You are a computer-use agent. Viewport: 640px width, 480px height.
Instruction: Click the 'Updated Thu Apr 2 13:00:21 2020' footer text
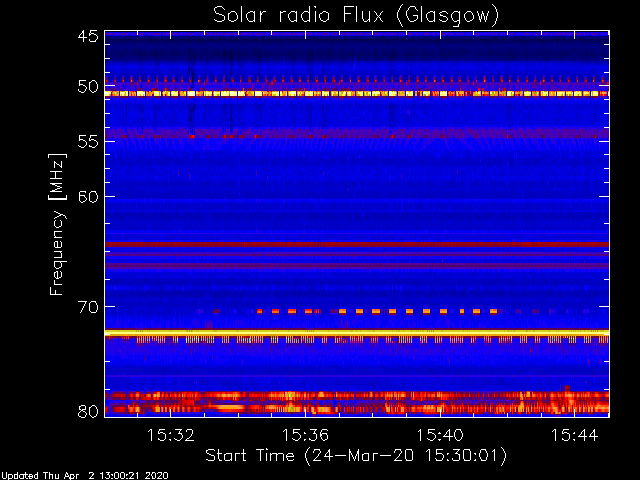coord(84,476)
